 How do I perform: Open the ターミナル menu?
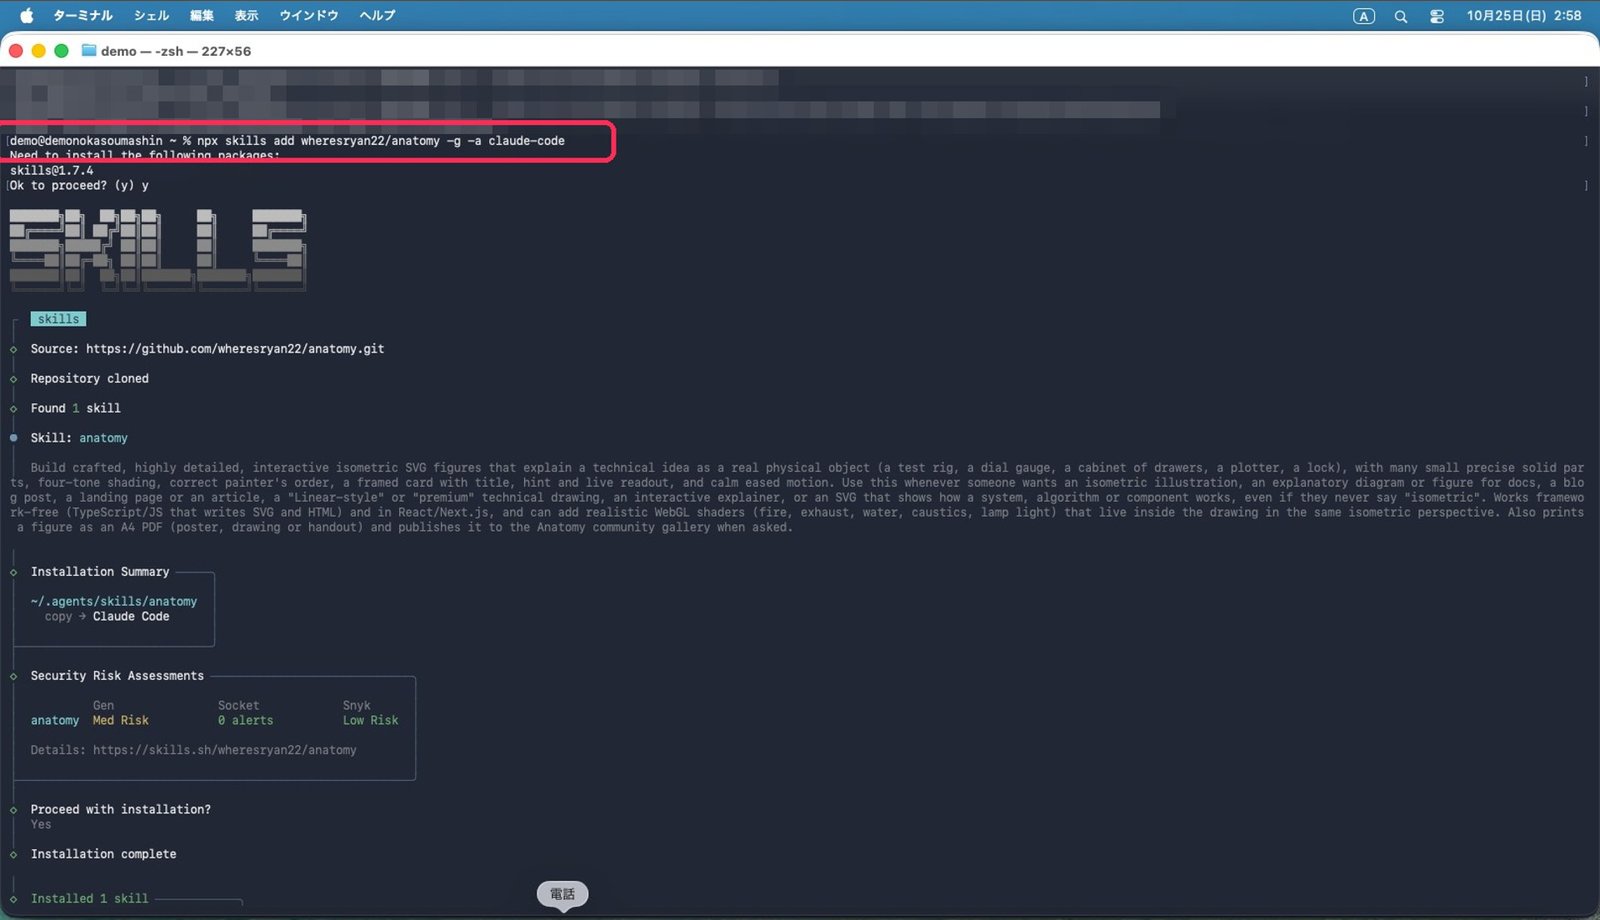click(83, 16)
